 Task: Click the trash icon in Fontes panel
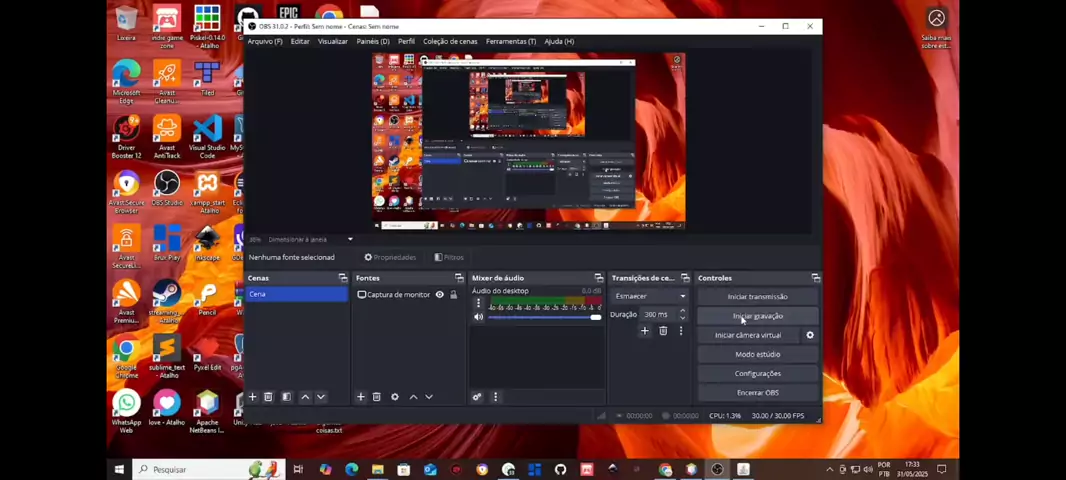(377, 397)
